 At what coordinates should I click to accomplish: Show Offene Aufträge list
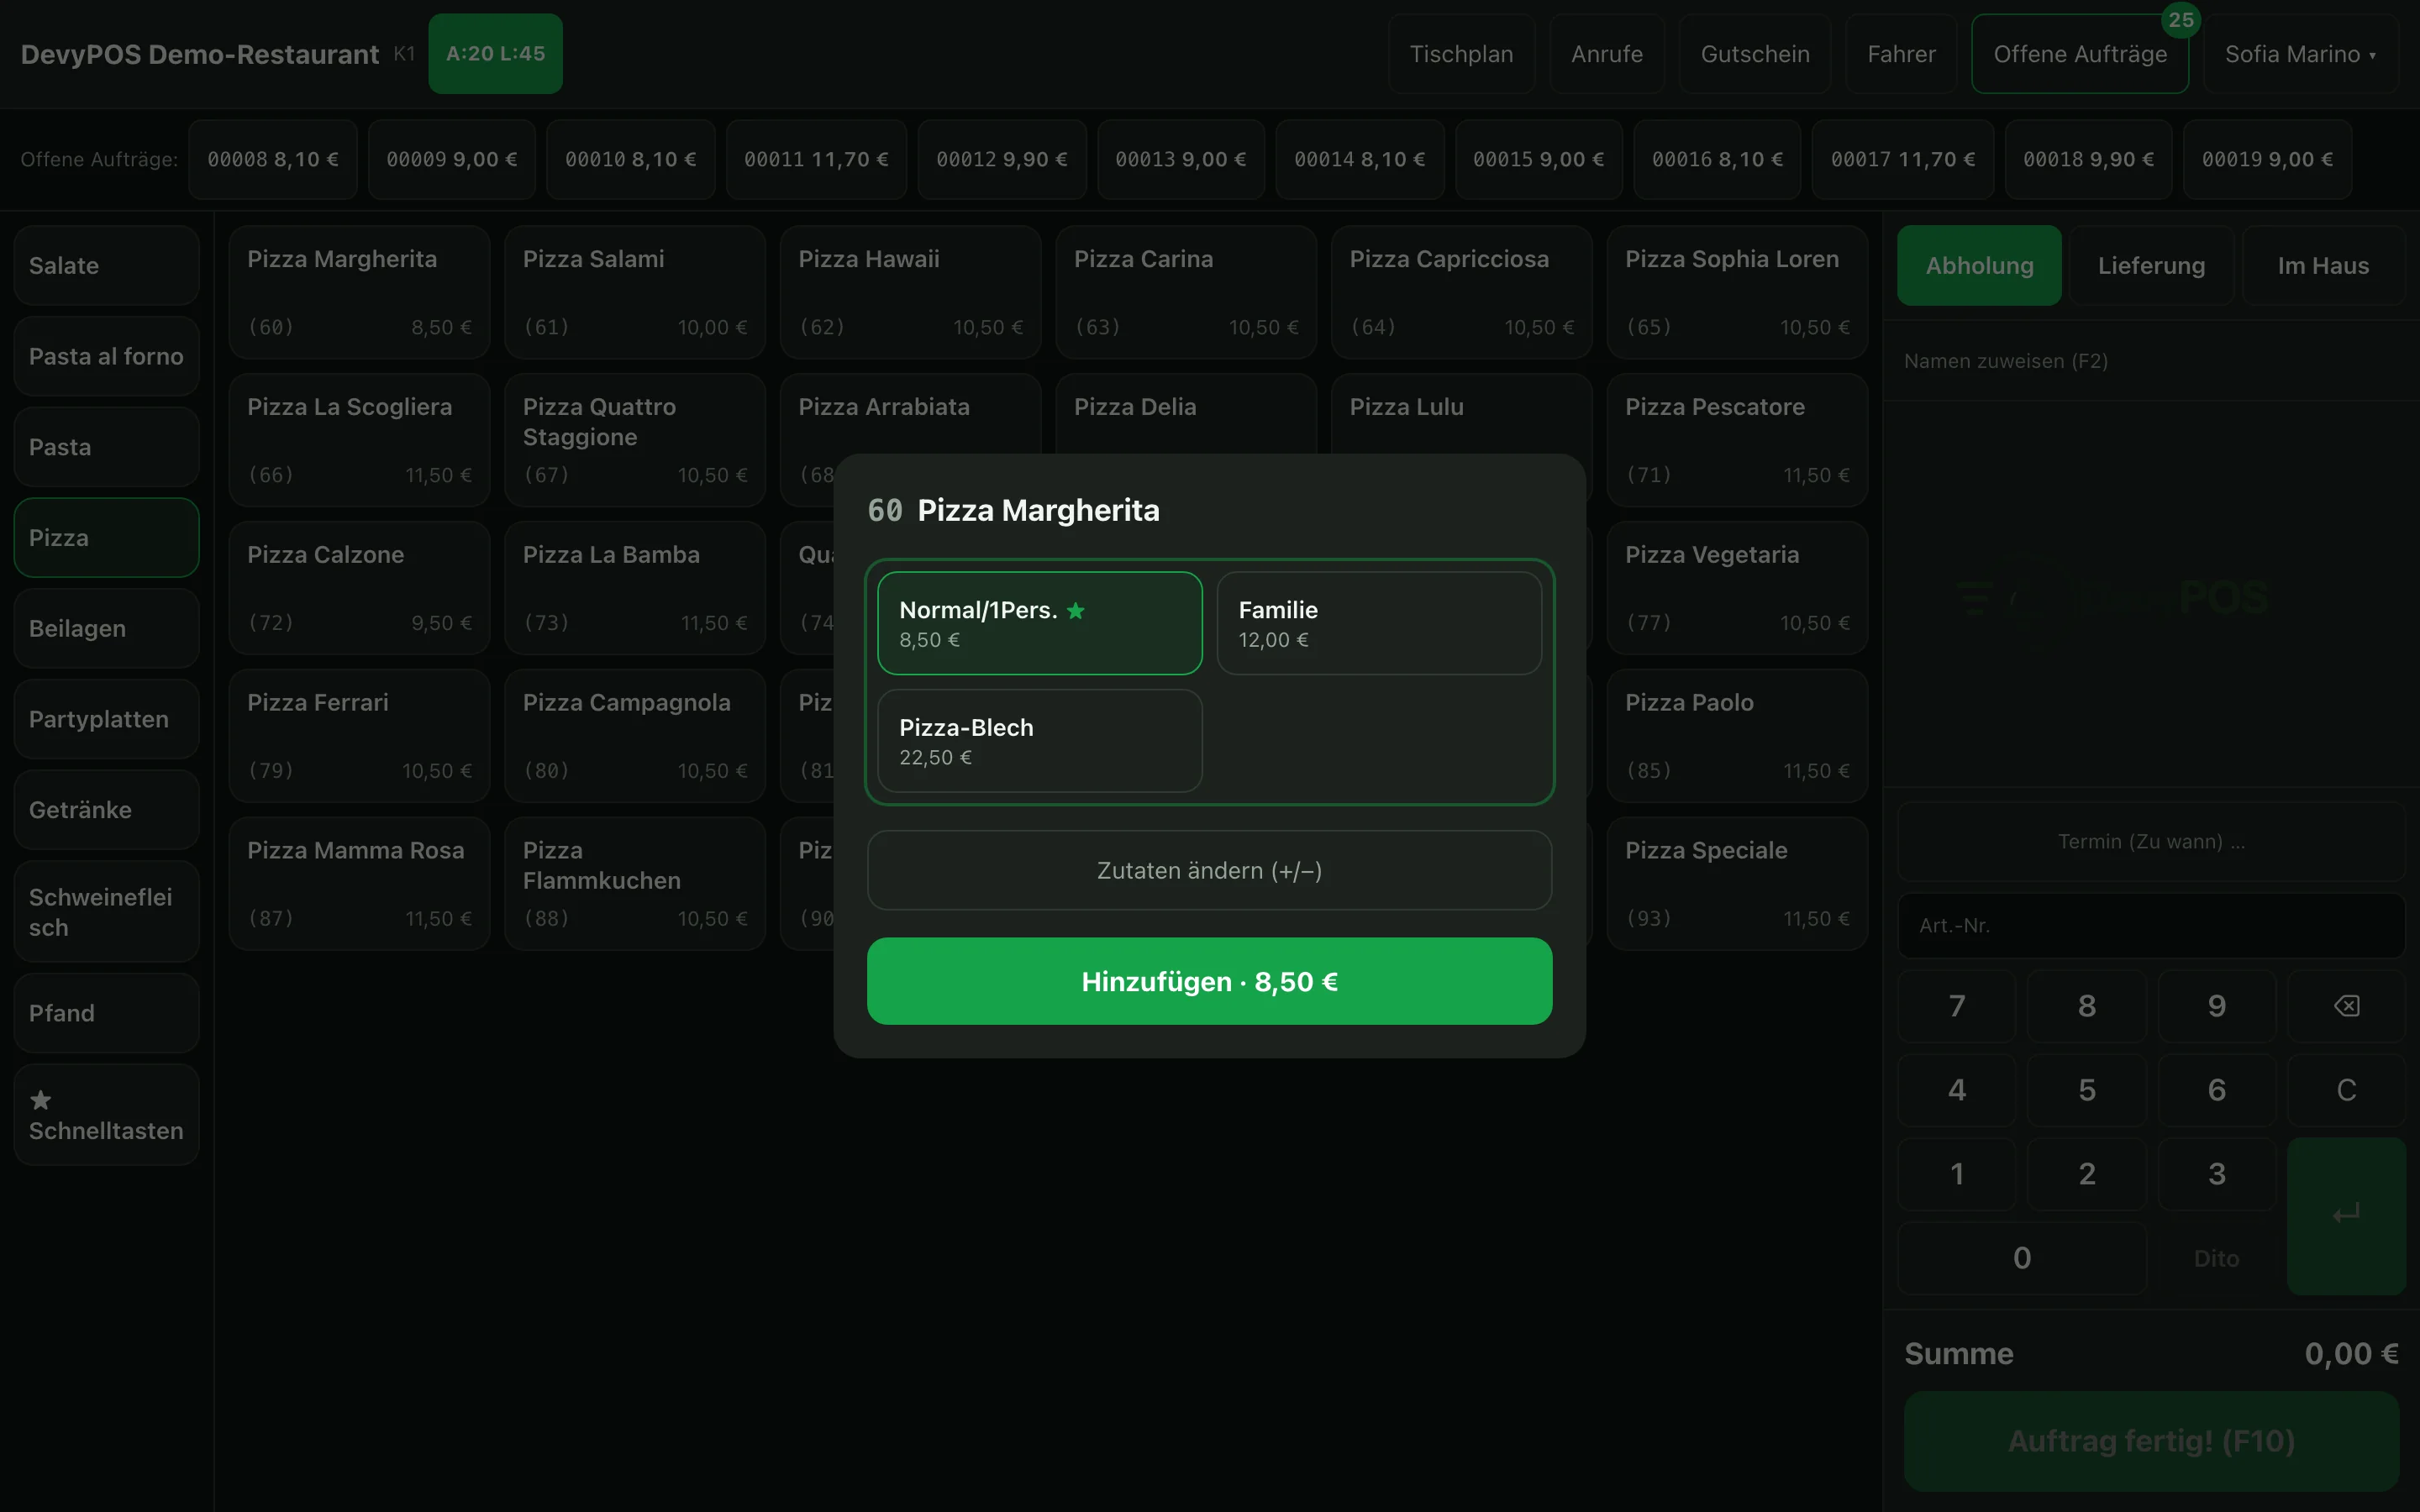pyautogui.click(x=2080, y=54)
